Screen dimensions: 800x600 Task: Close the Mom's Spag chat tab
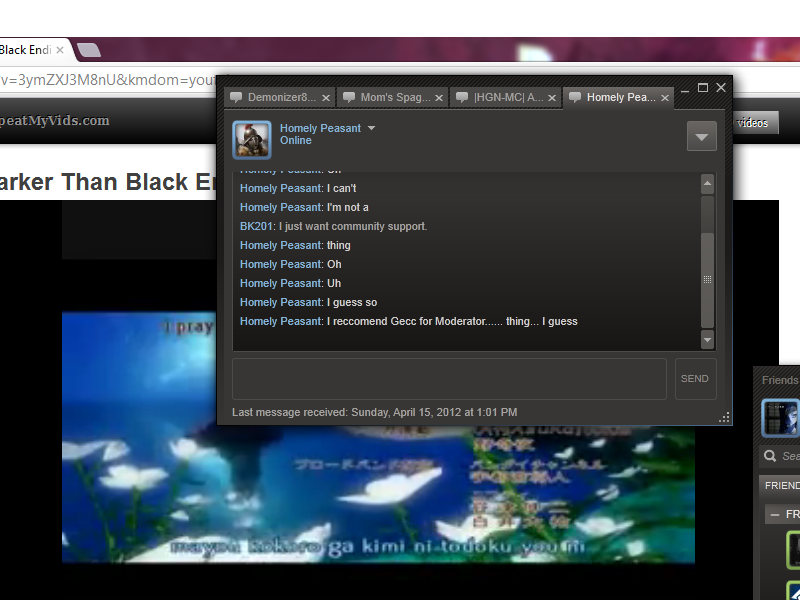[x=439, y=98]
